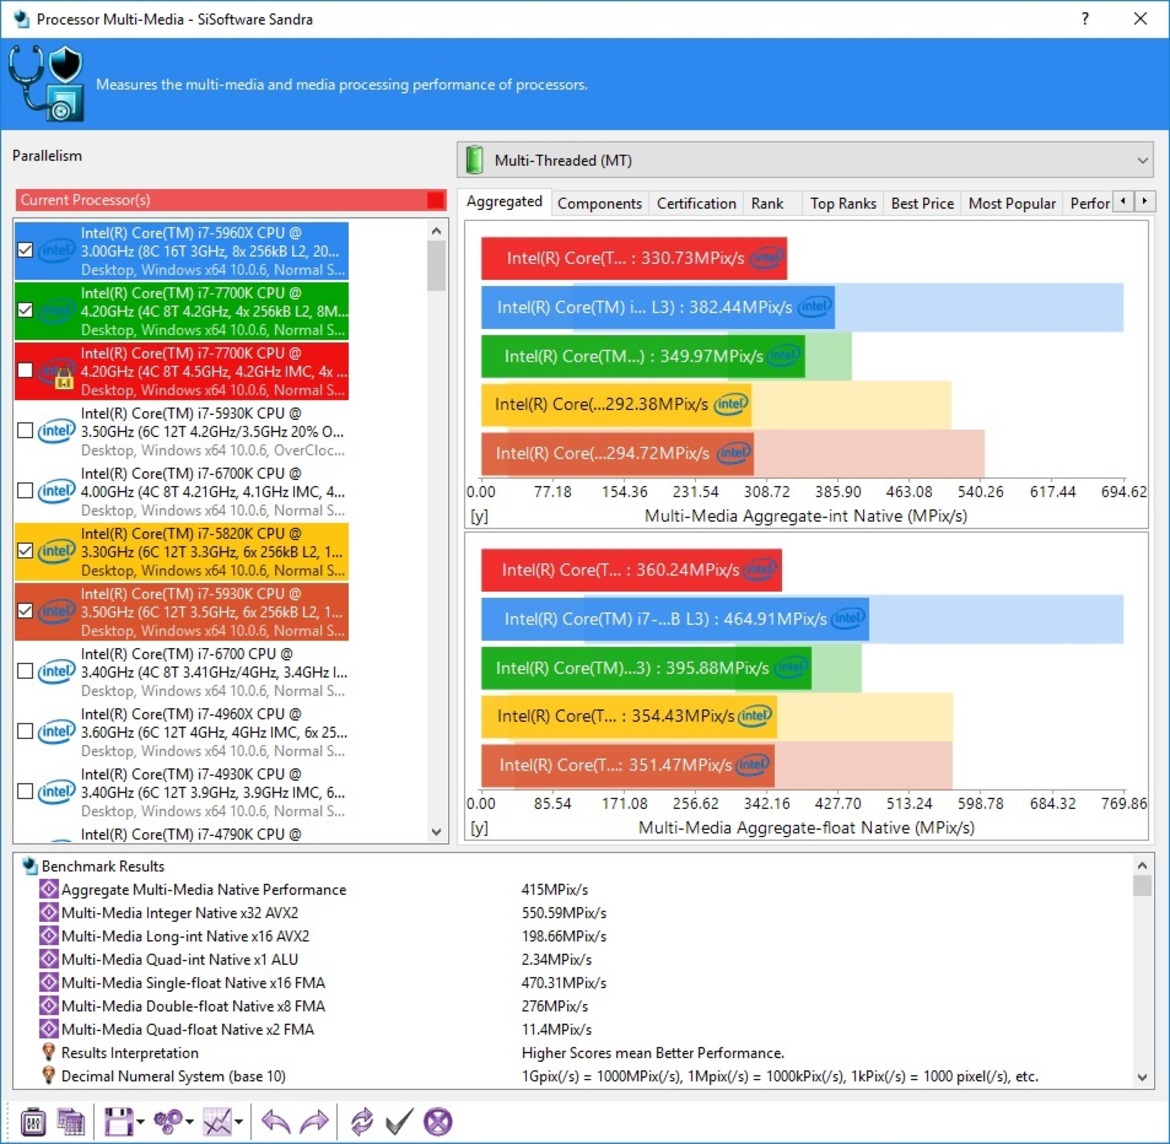Click the purple circled X cancel icon

tap(438, 1122)
